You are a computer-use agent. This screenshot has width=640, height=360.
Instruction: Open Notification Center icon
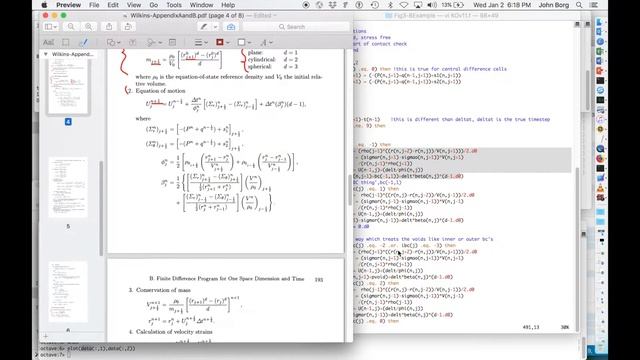[x=594, y=5]
